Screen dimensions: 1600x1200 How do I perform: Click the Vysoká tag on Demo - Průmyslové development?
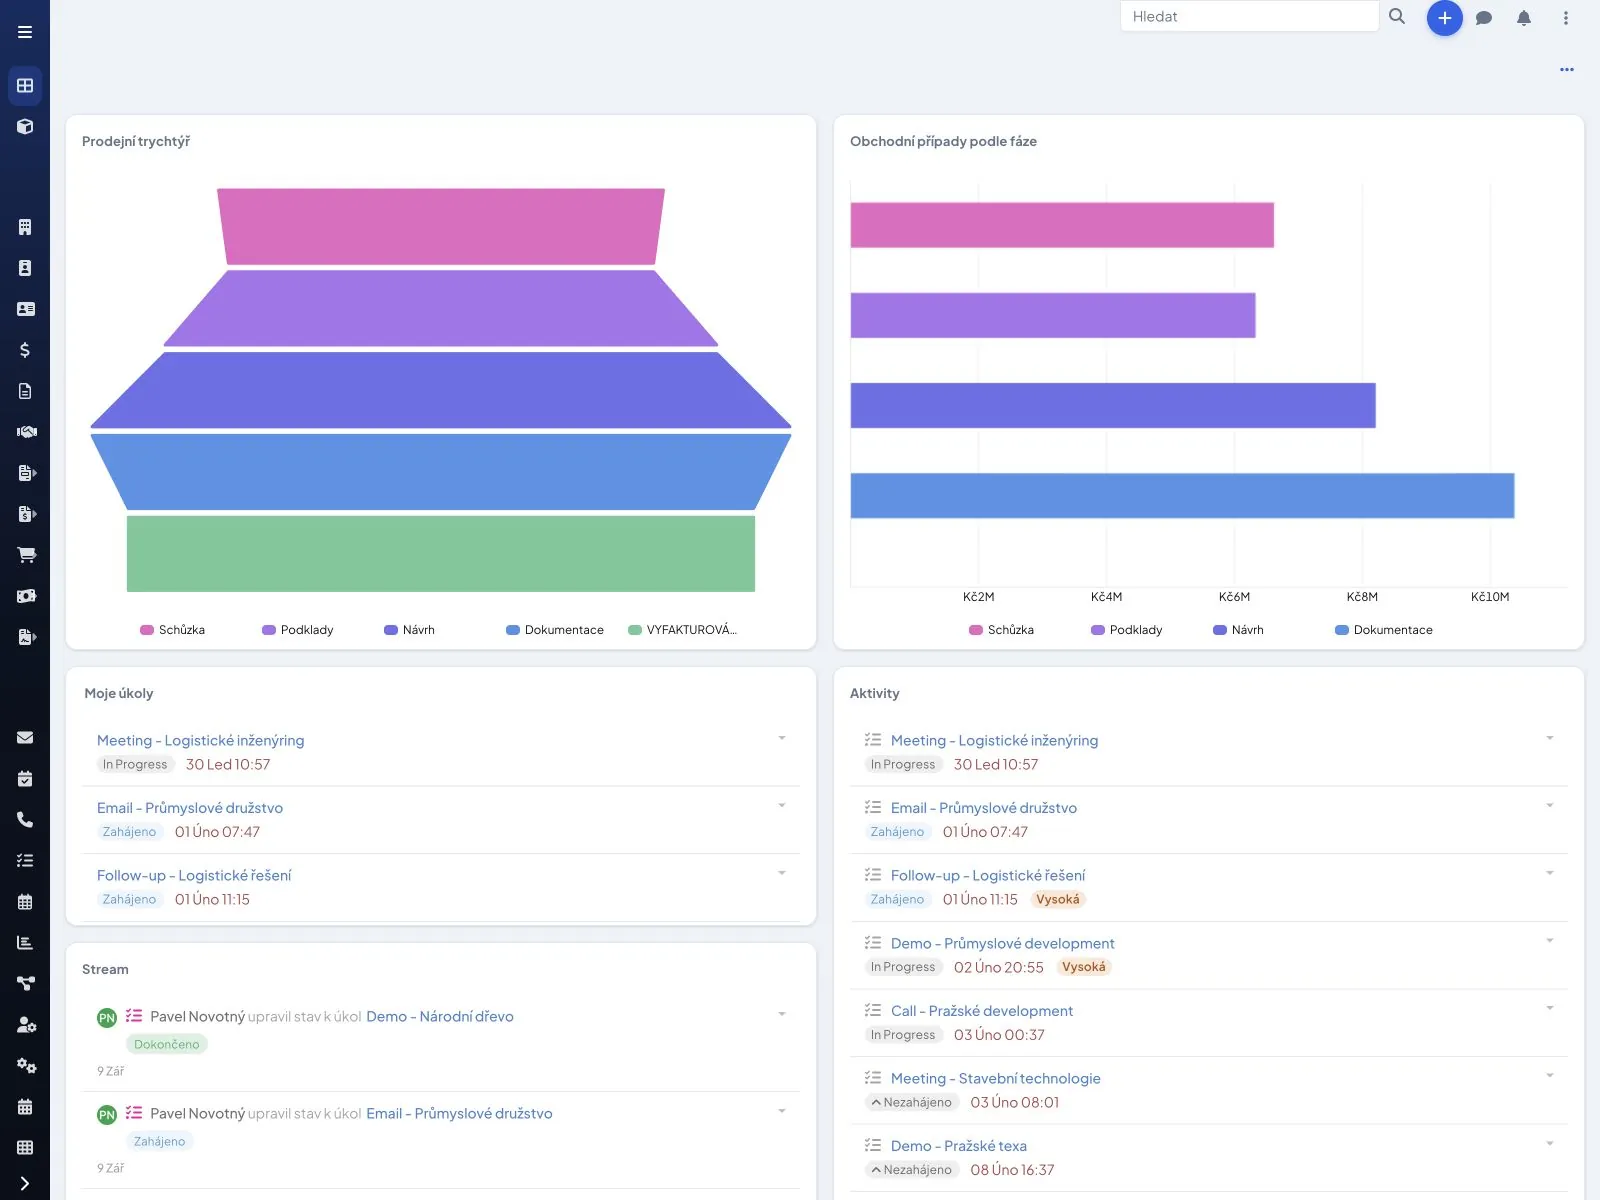(x=1084, y=967)
